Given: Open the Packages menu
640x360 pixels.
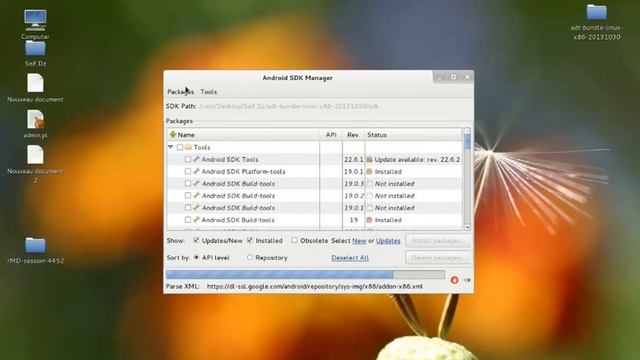Looking at the screenshot, I should click(180, 91).
